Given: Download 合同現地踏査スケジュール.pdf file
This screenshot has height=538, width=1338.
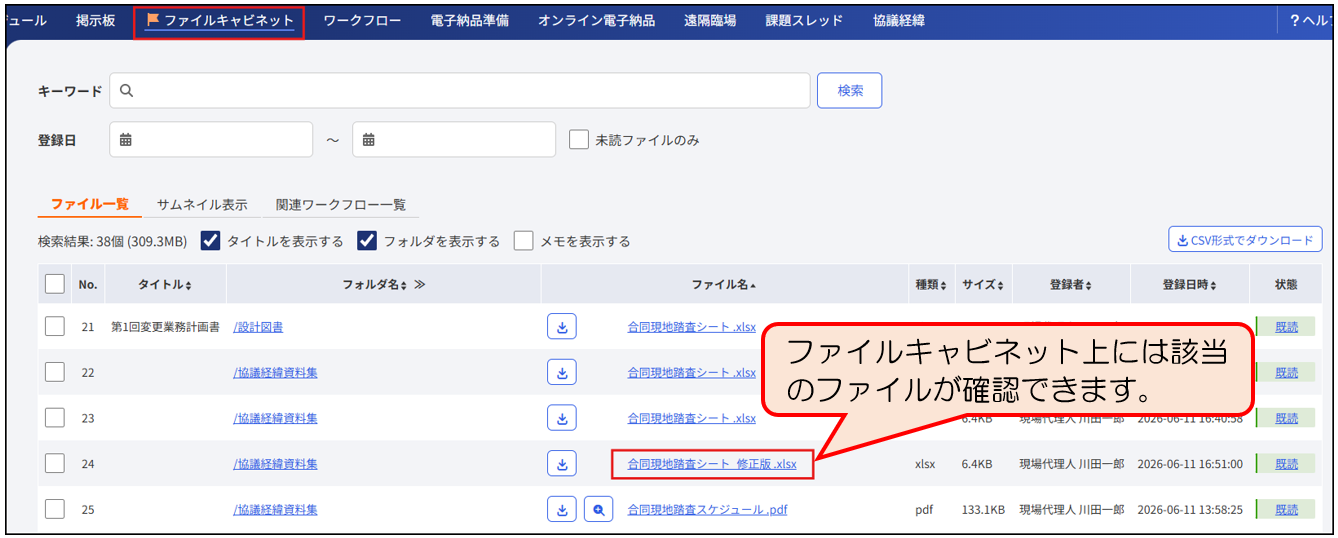Looking at the screenshot, I should coord(562,510).
